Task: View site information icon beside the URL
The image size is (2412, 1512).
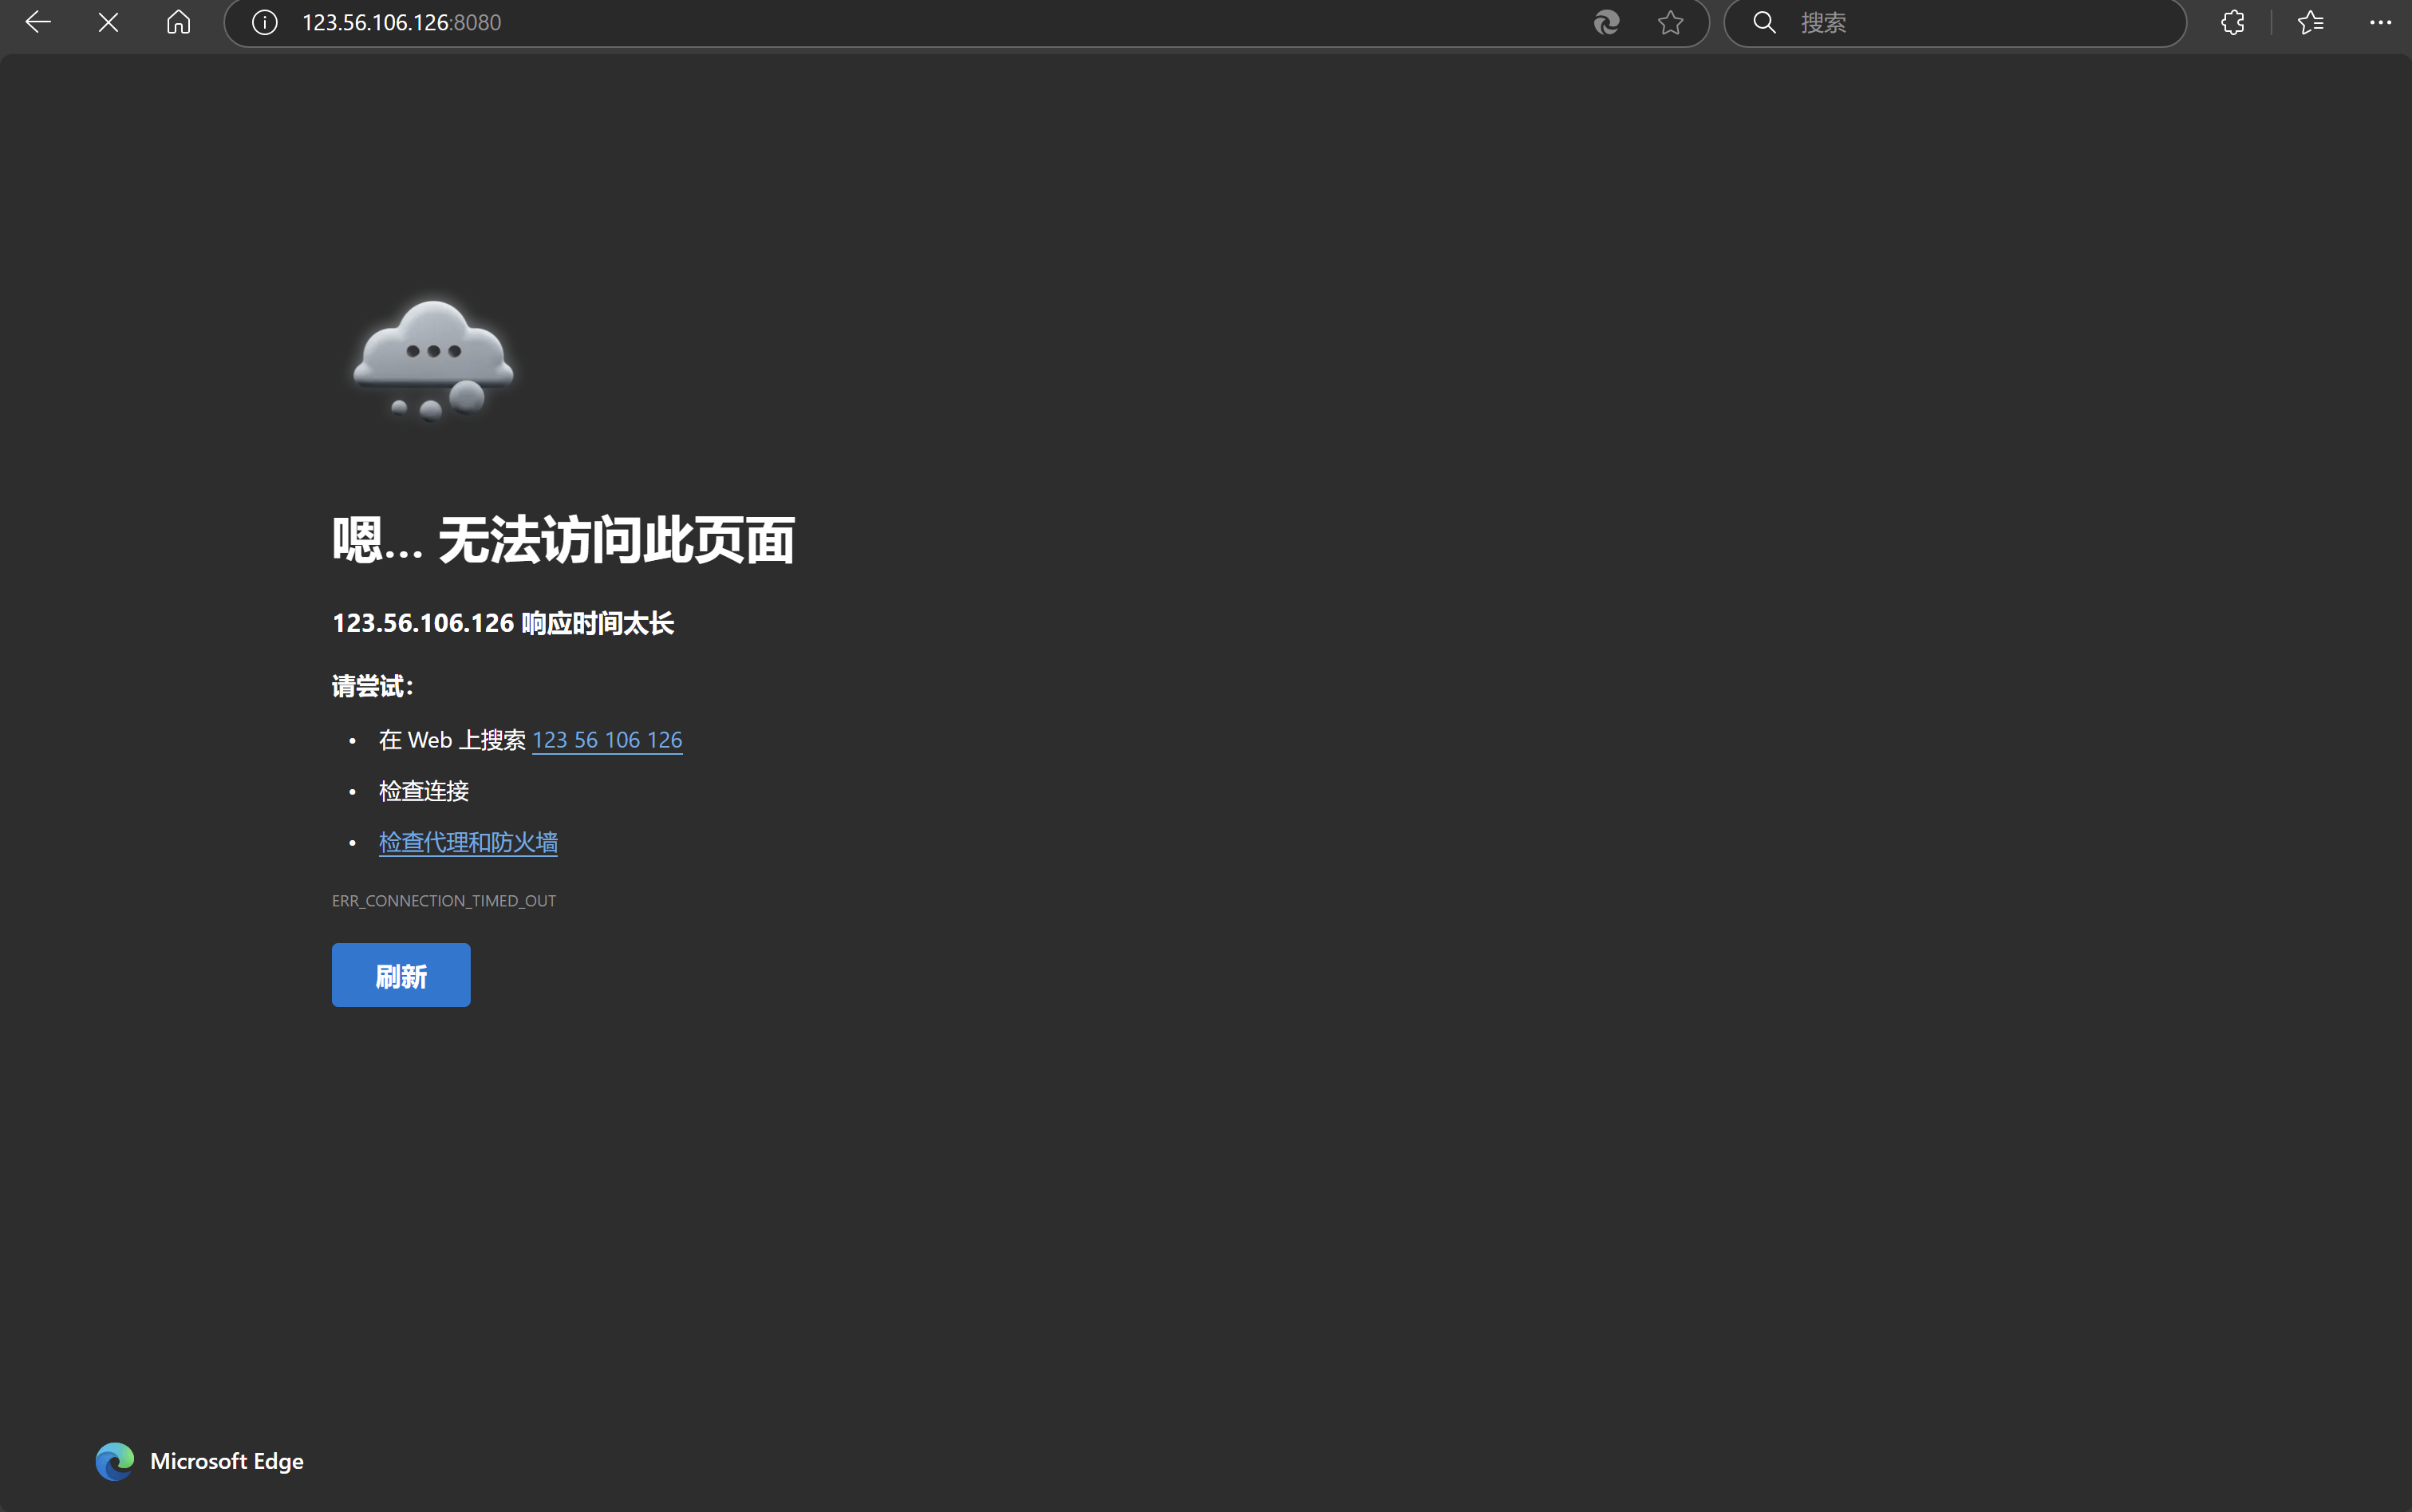Action: tap(264, 22)
